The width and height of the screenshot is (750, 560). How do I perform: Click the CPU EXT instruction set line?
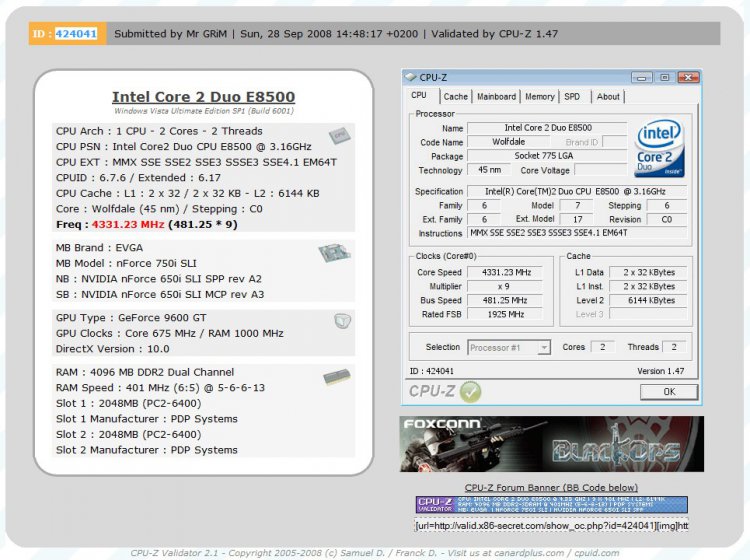click(x=196, y=162)
